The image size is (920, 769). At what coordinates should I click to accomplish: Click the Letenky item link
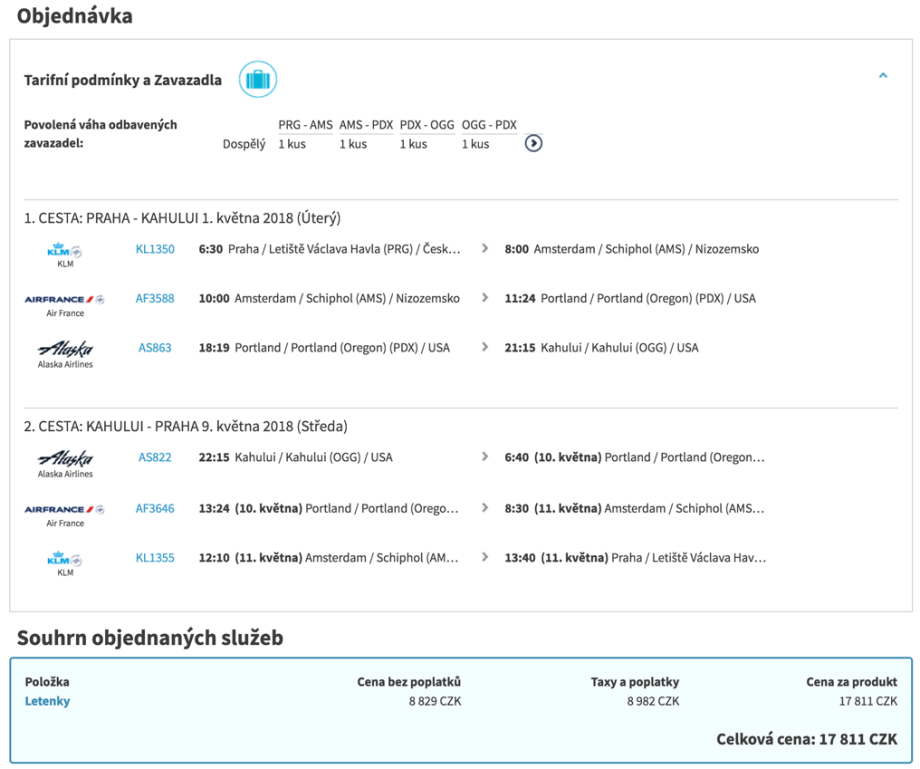point(47,701)
